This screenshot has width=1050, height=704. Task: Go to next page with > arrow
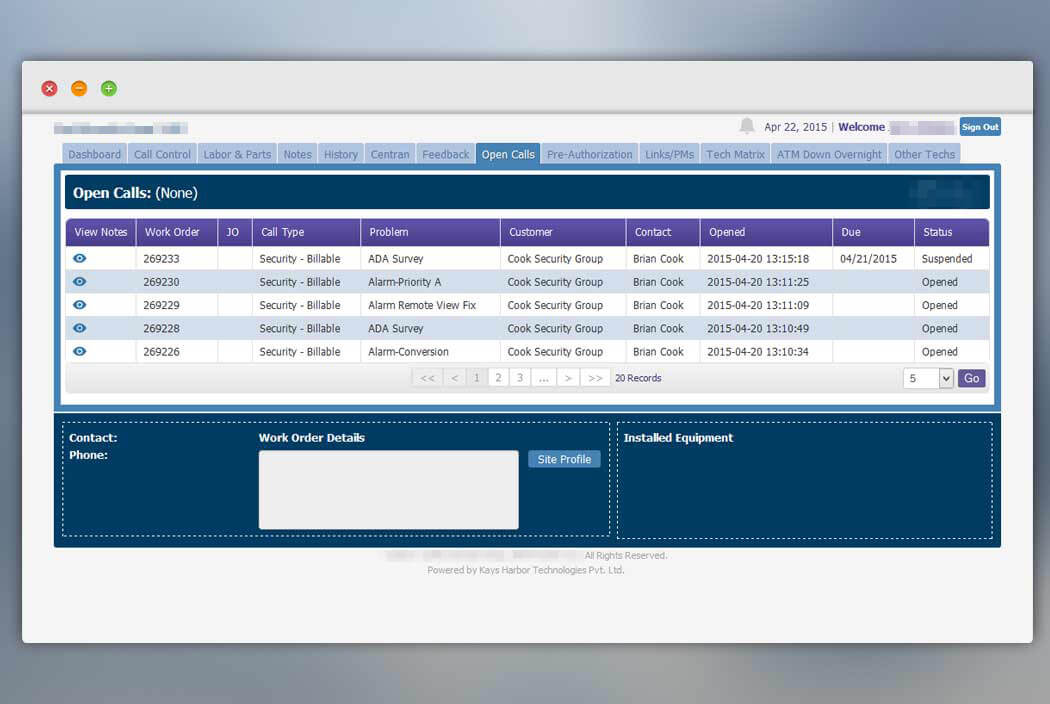click(568, 378)
